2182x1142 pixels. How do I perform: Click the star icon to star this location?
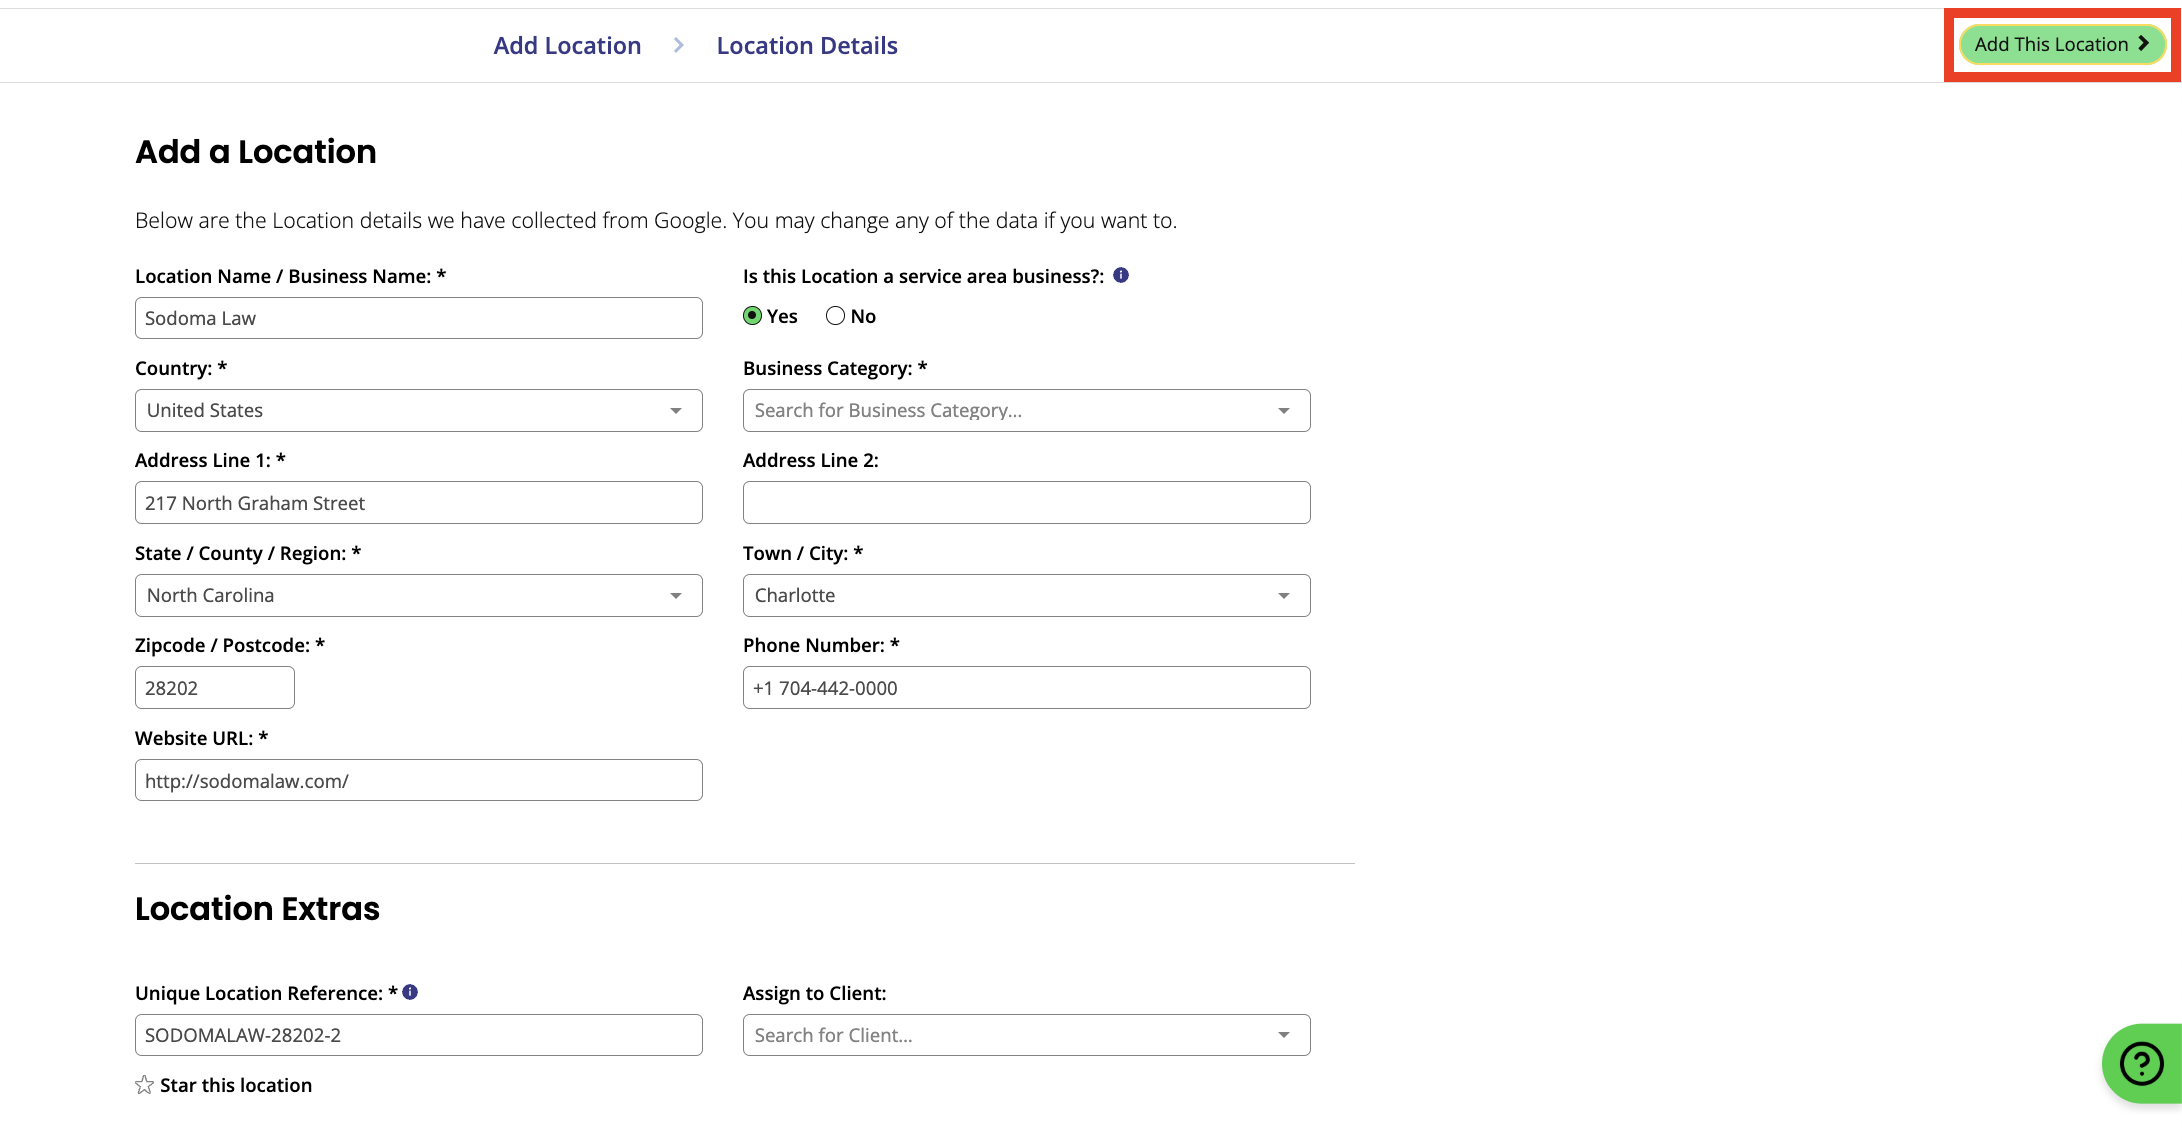coord(143,1083)
